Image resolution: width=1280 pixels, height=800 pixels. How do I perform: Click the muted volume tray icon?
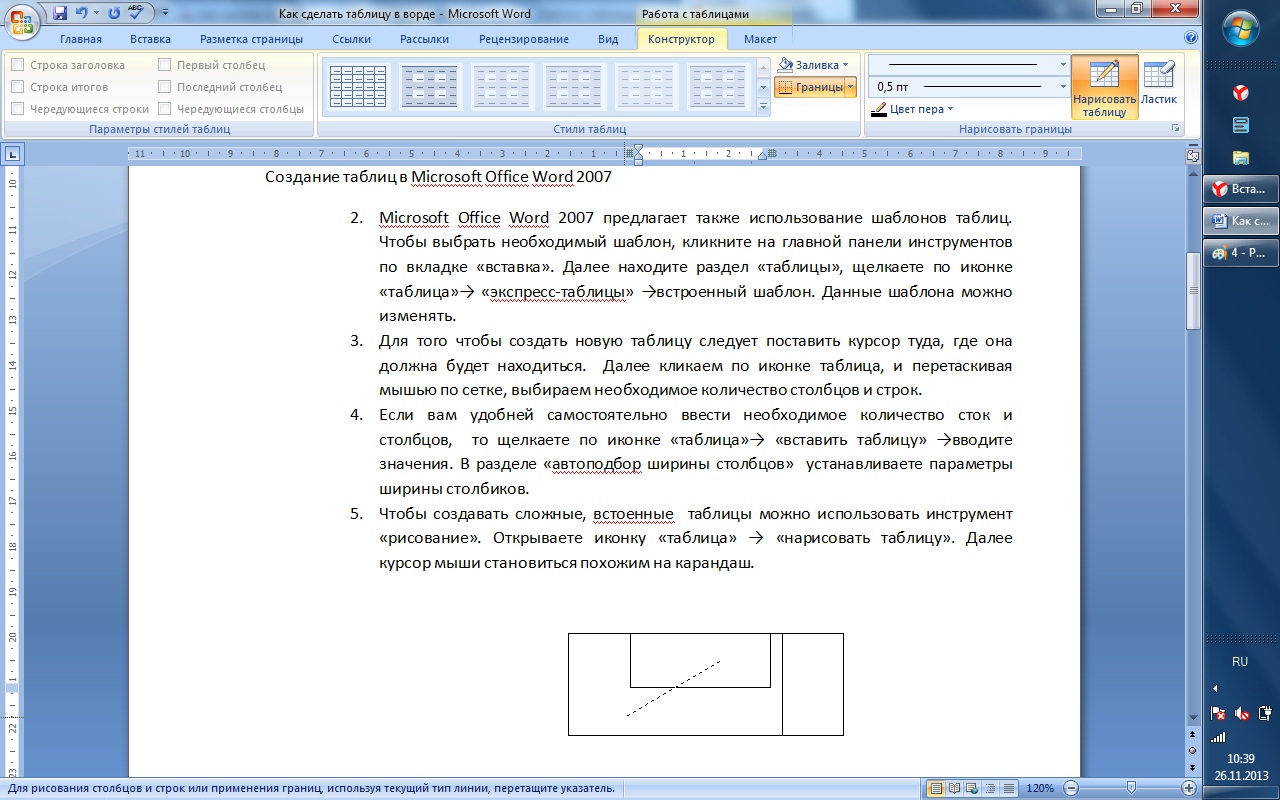tap(1242, 713)
